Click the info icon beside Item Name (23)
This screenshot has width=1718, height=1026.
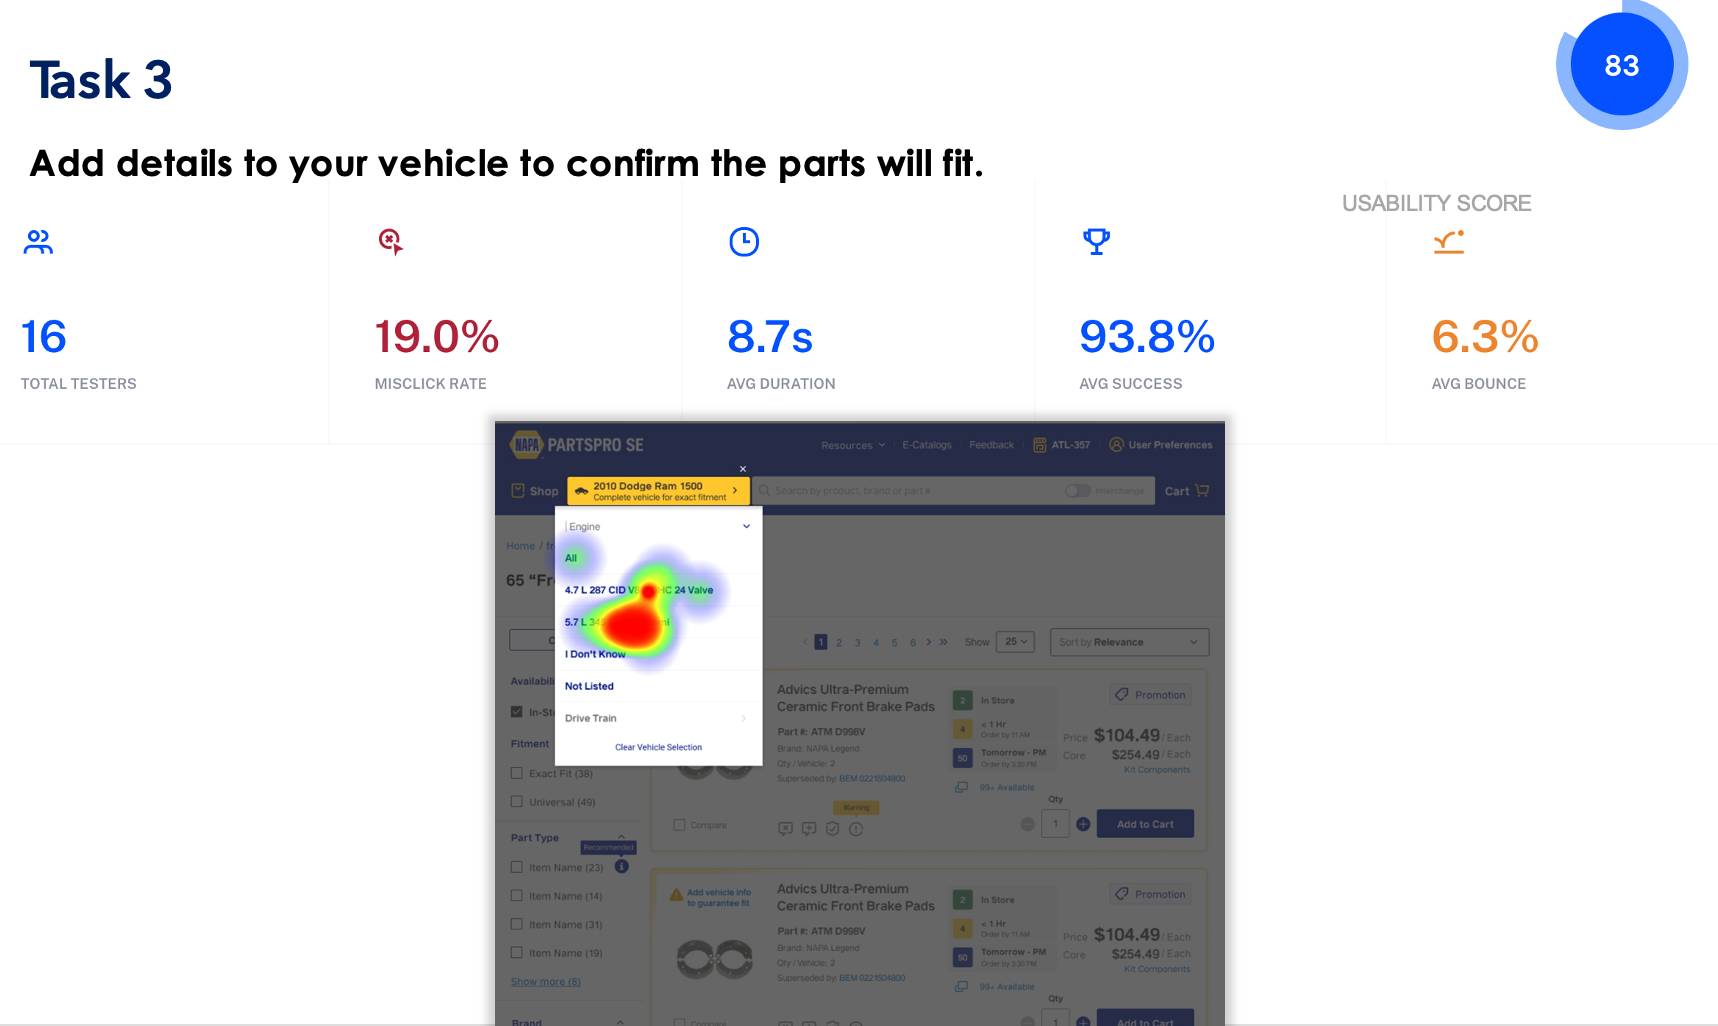coord(621,867)
